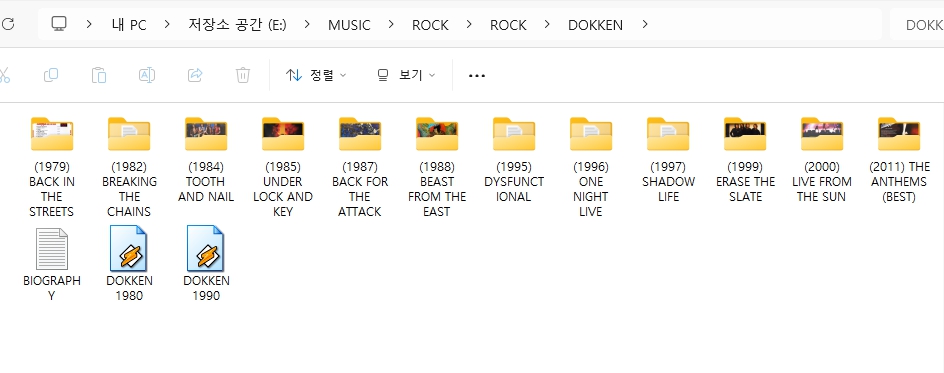Go to 저장소 공간 (E:) breadcrumb
This screenshot has height=373, width=944.
(x=237, y=25)
